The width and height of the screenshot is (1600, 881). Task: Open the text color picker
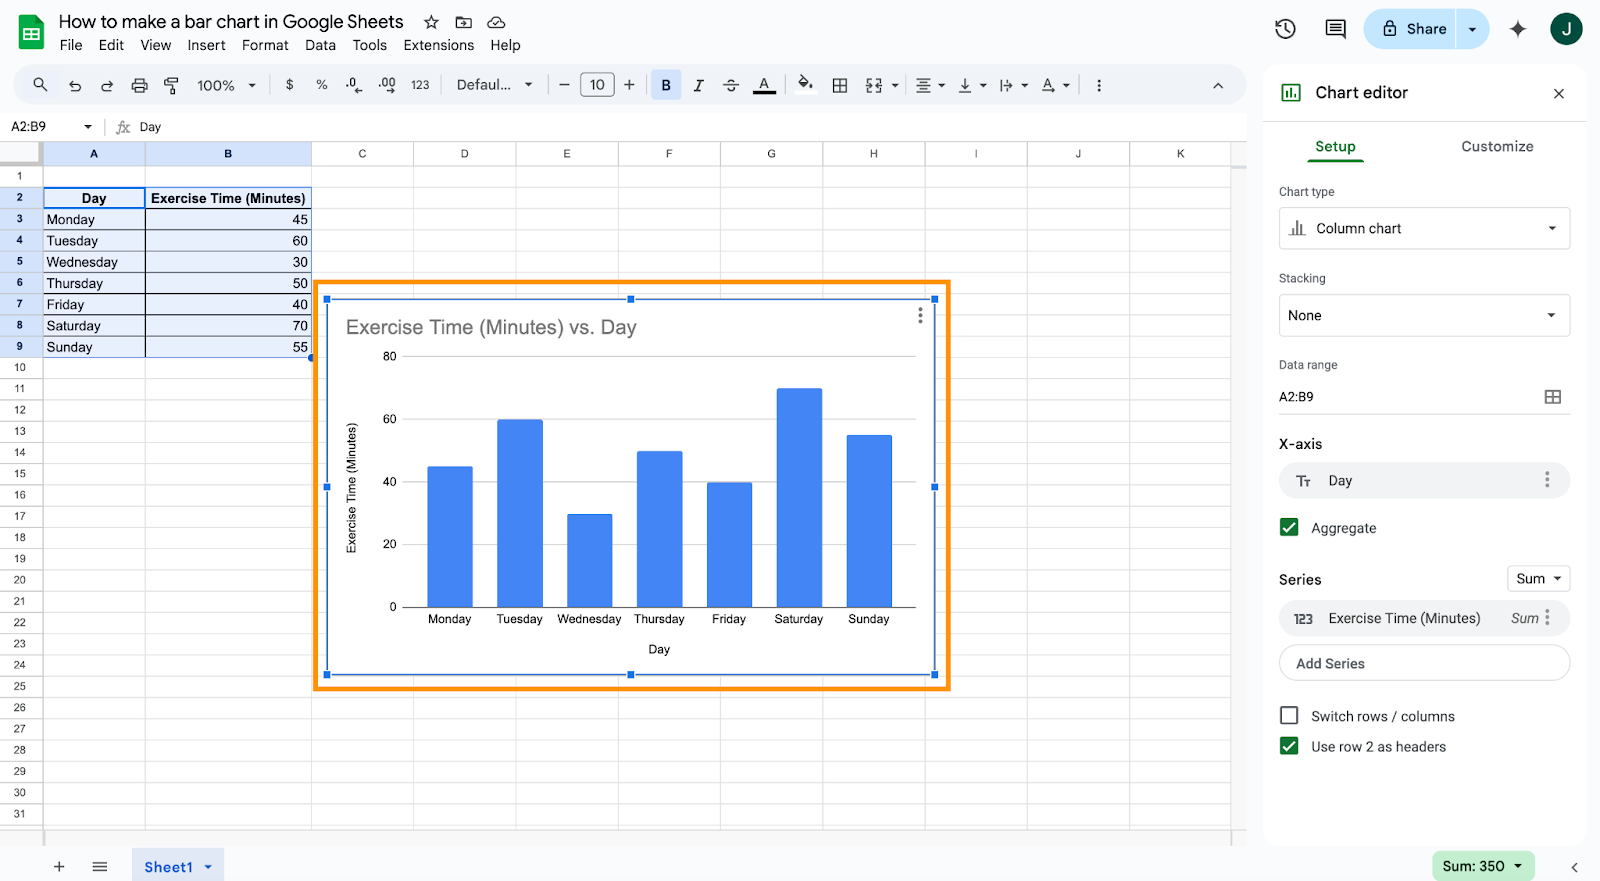(x=764, y=85)
